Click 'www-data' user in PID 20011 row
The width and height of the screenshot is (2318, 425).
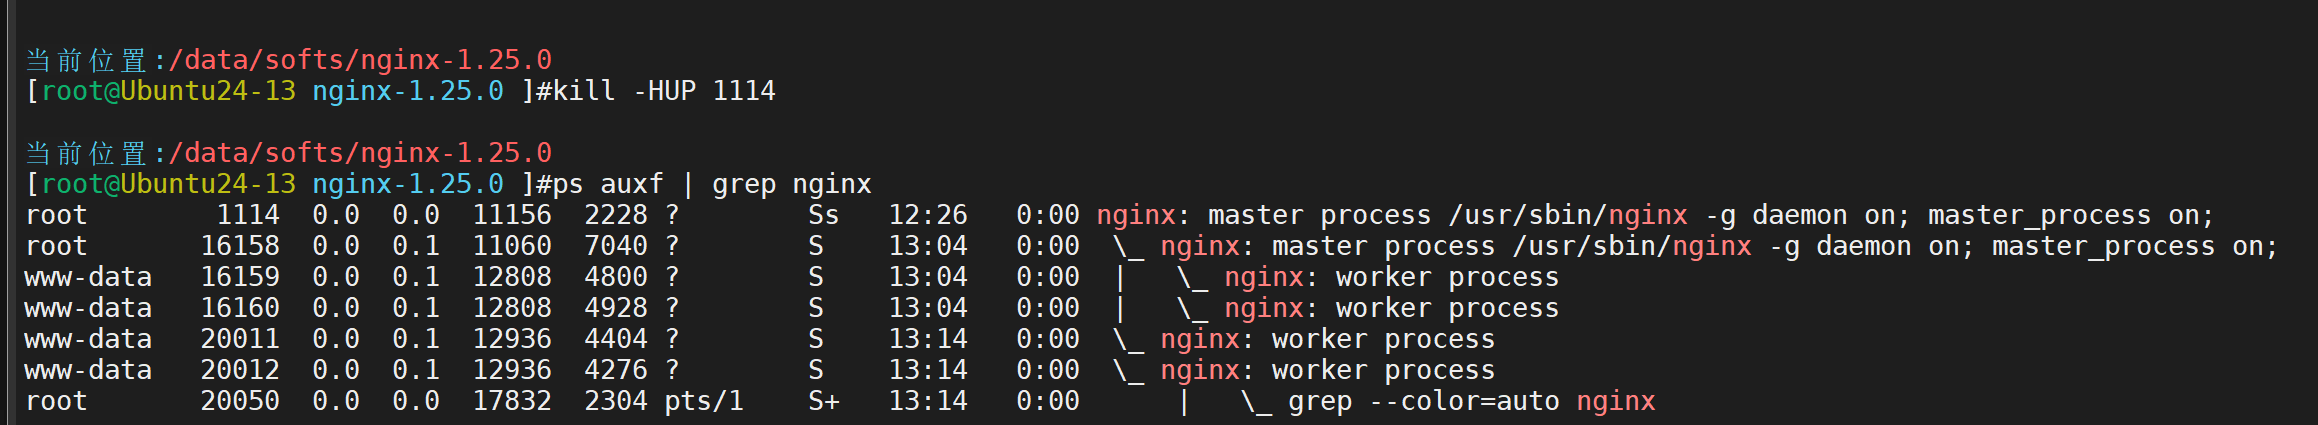point(88,339)
